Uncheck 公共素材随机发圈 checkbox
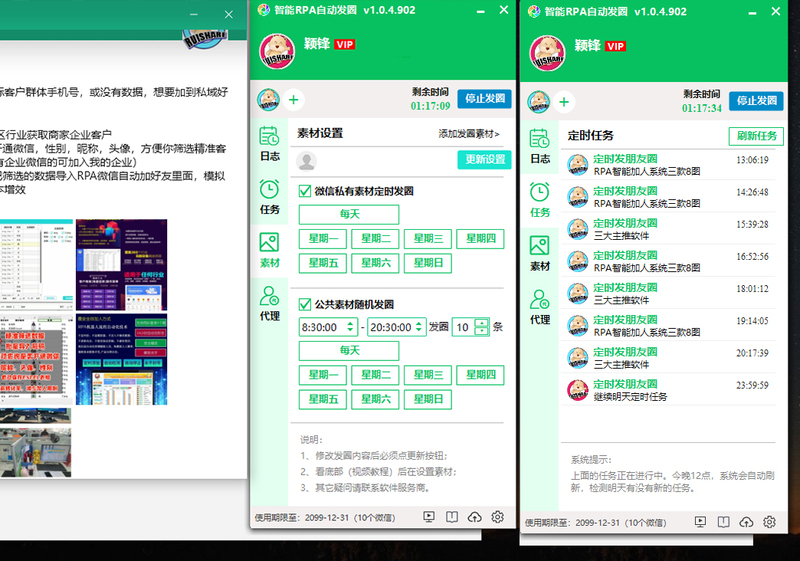 click(305, 304)
